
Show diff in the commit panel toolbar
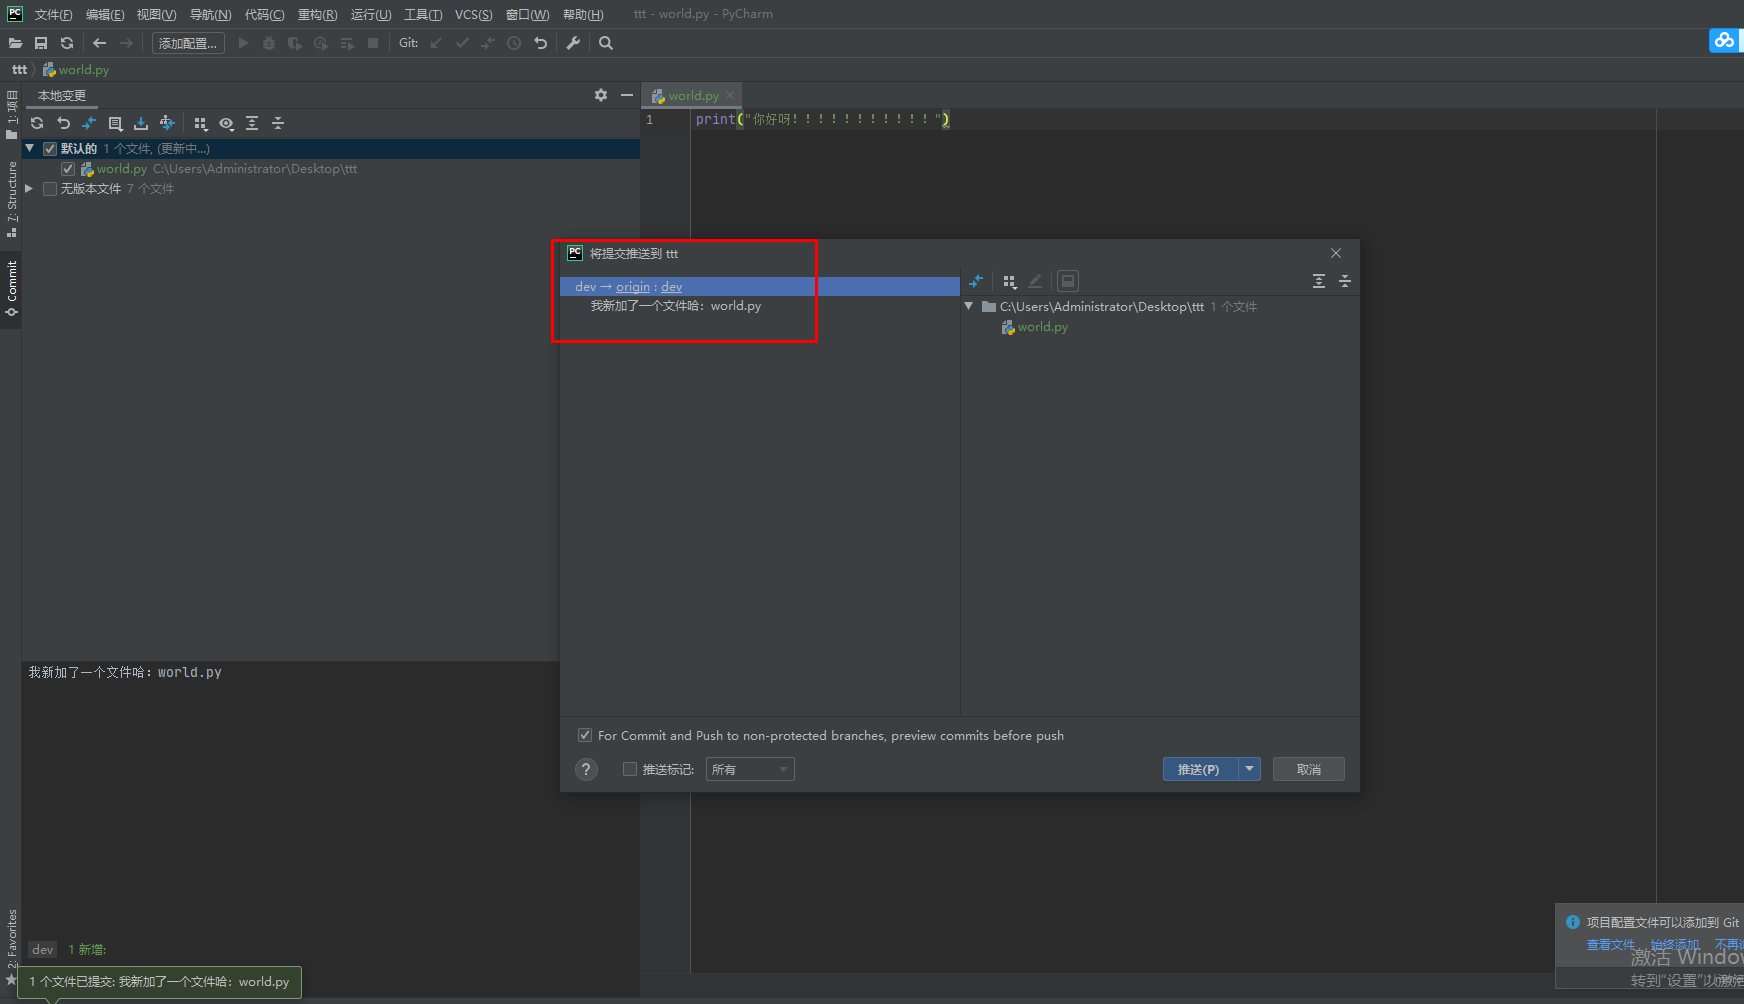tap(89, 123)
